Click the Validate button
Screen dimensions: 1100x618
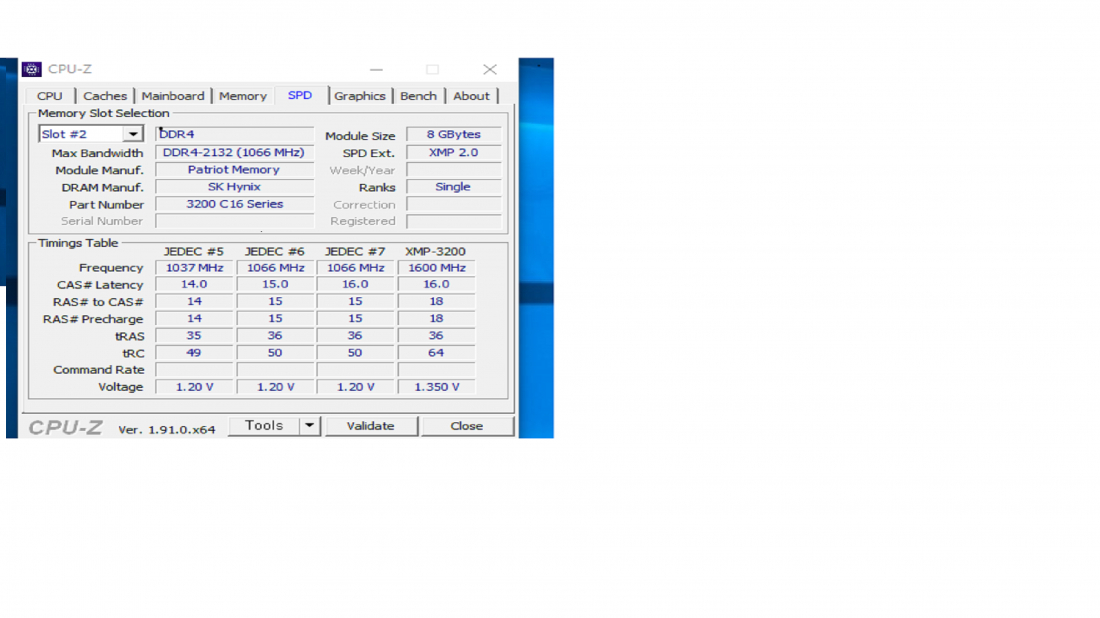point(370,426)
